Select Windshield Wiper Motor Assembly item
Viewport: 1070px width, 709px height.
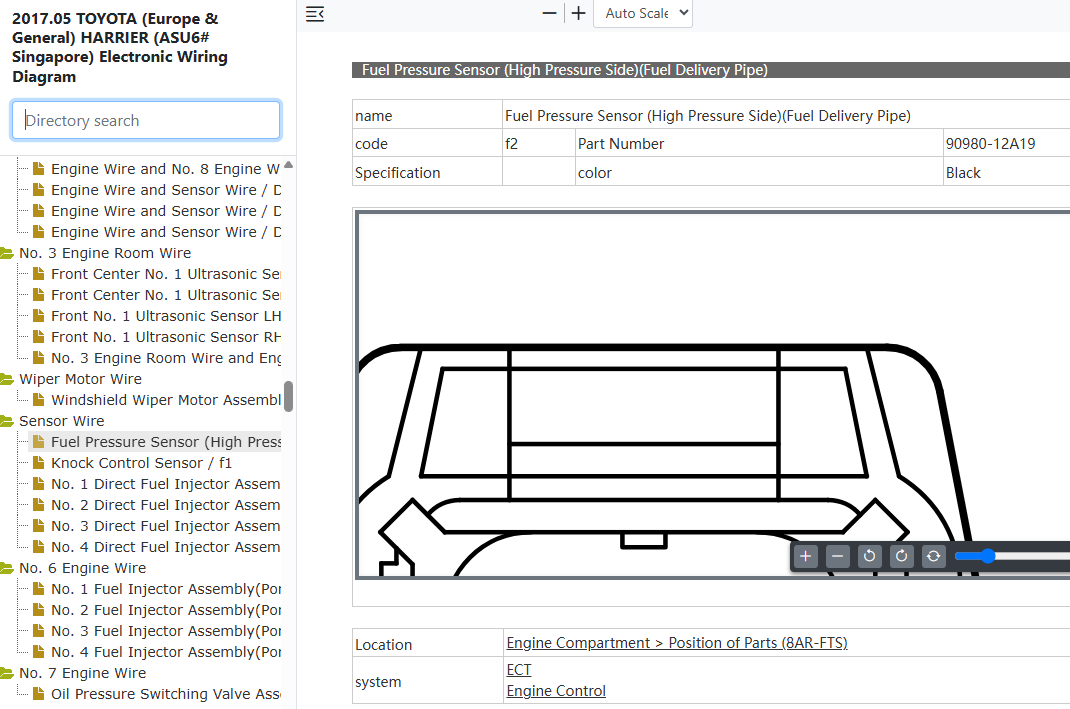[165, 400]
